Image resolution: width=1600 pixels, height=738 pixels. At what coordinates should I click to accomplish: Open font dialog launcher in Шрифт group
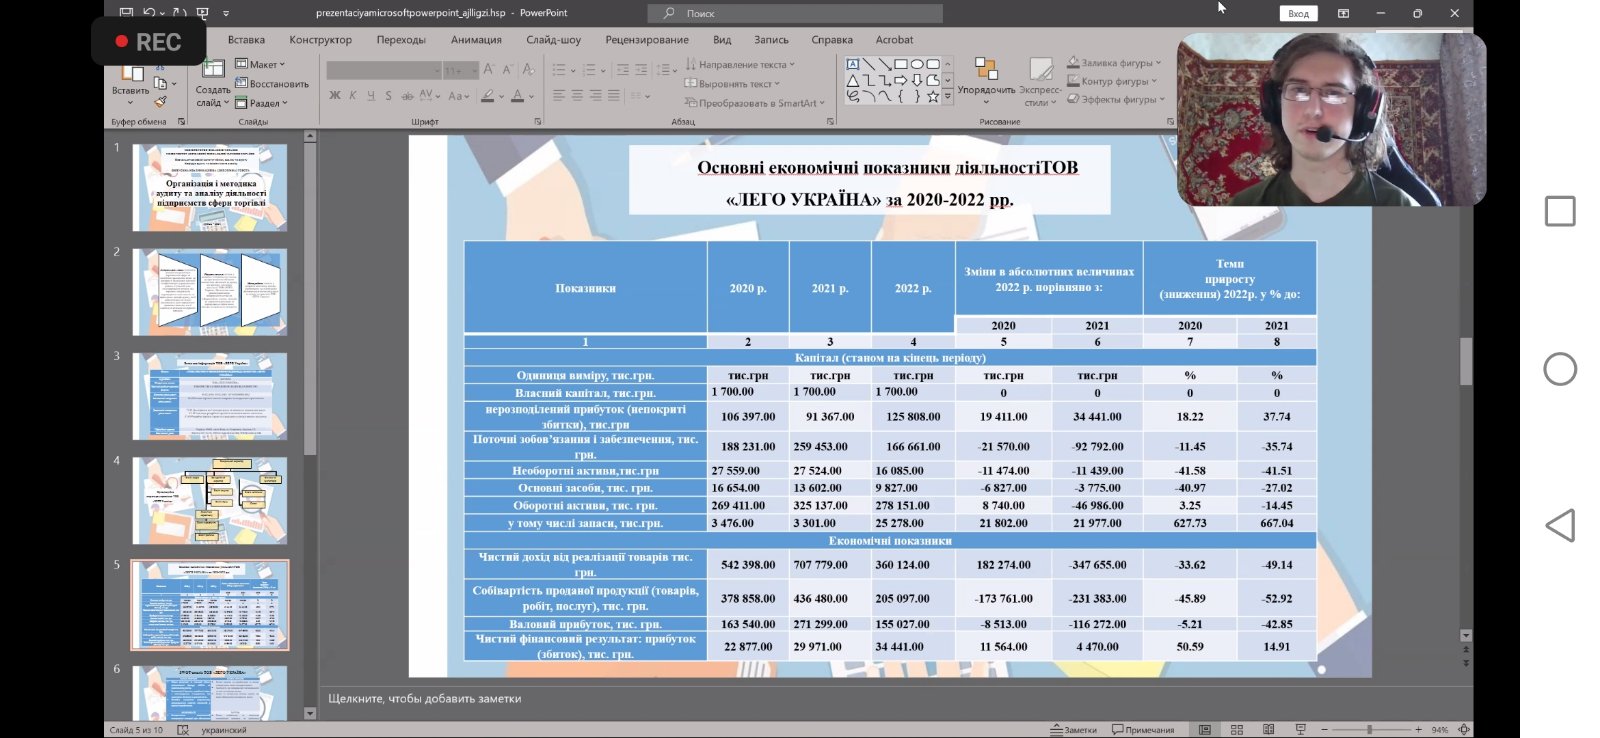pyautogui.click(x=538, y=122)
